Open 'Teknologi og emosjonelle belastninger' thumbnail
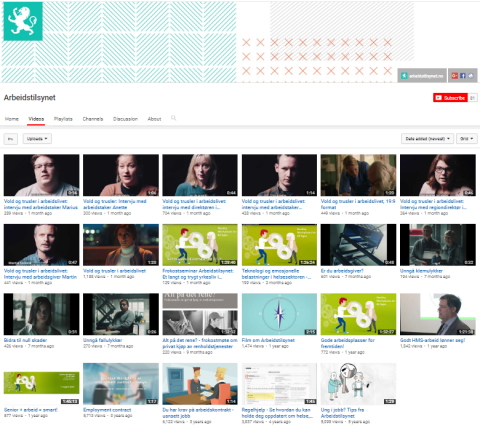 point(279,245)
